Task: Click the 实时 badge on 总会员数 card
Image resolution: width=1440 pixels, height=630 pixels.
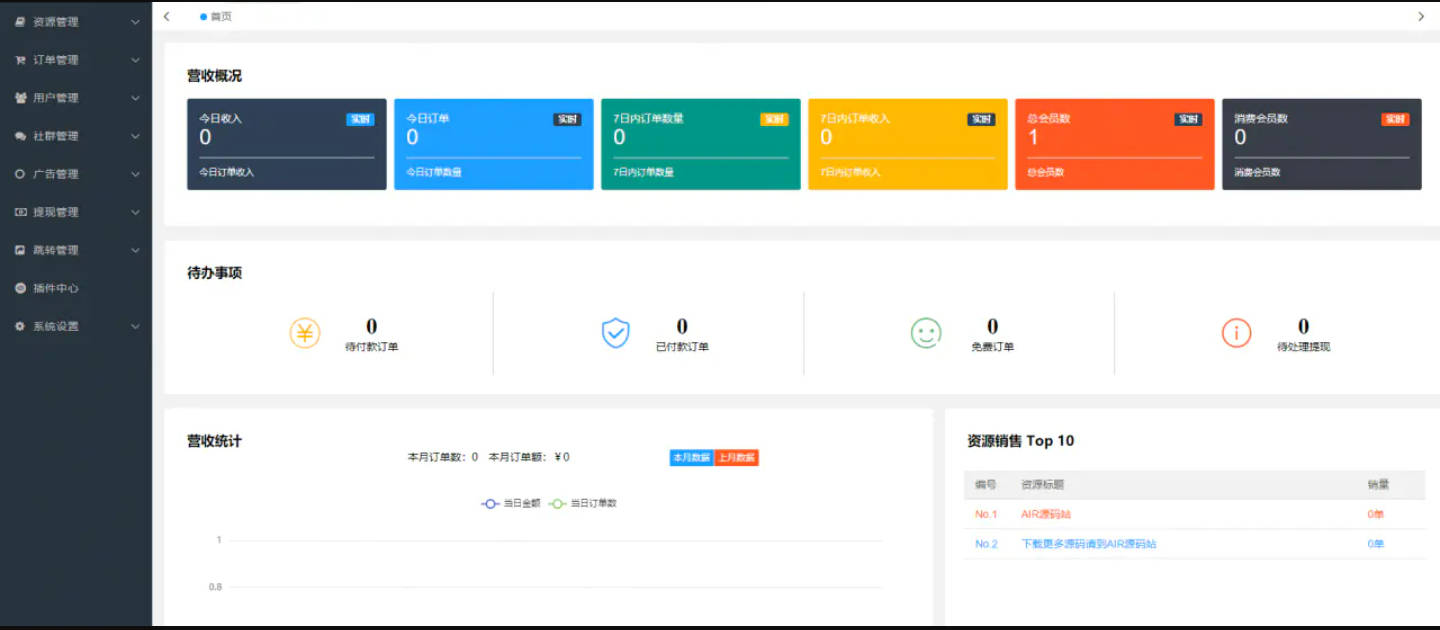Action: point(1188,119)
